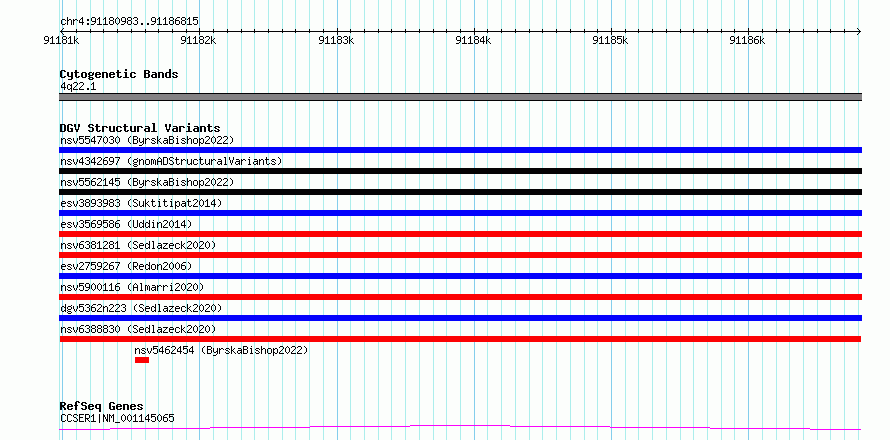Click the DGV Structural Variants track title

[140, 128]
